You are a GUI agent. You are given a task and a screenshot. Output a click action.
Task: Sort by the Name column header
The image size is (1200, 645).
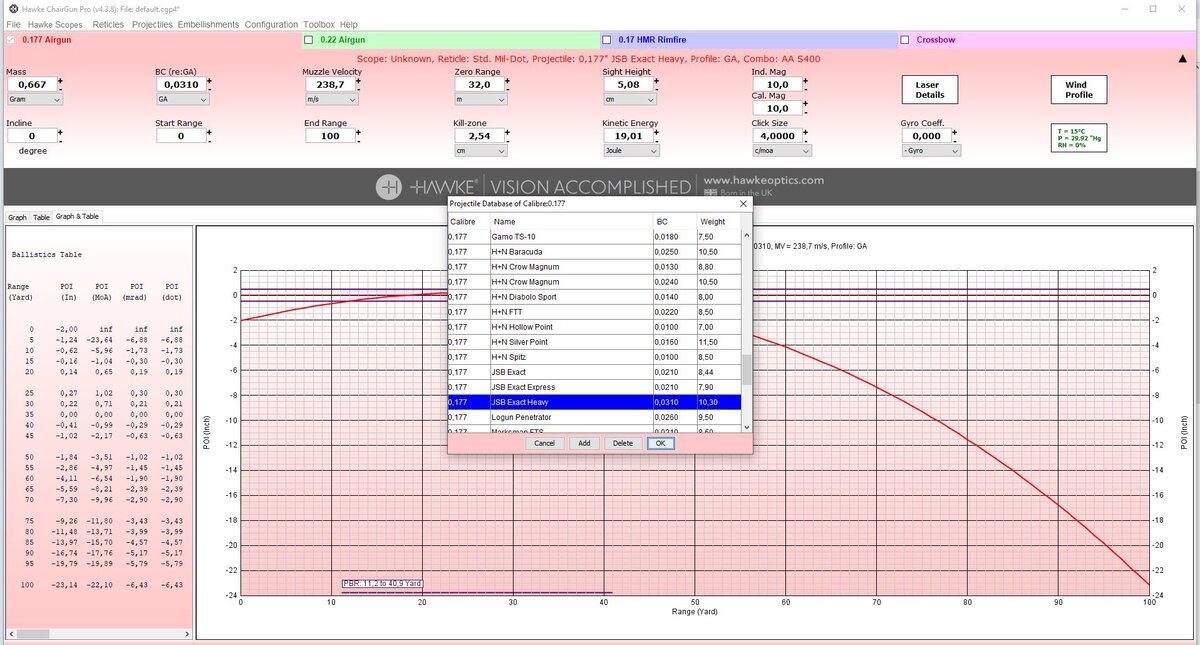coord(571,221)
